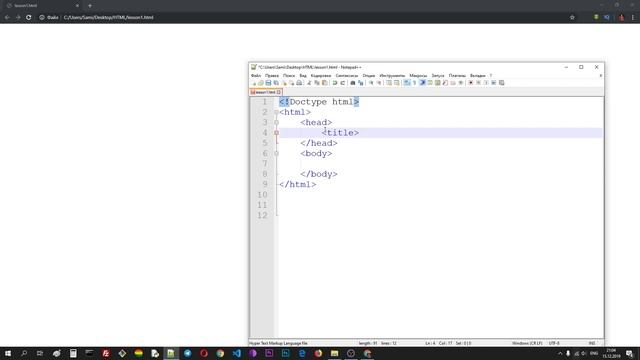640x360 pixels.
Task: Open the Инструменты menu
Action: click(392, 76)
